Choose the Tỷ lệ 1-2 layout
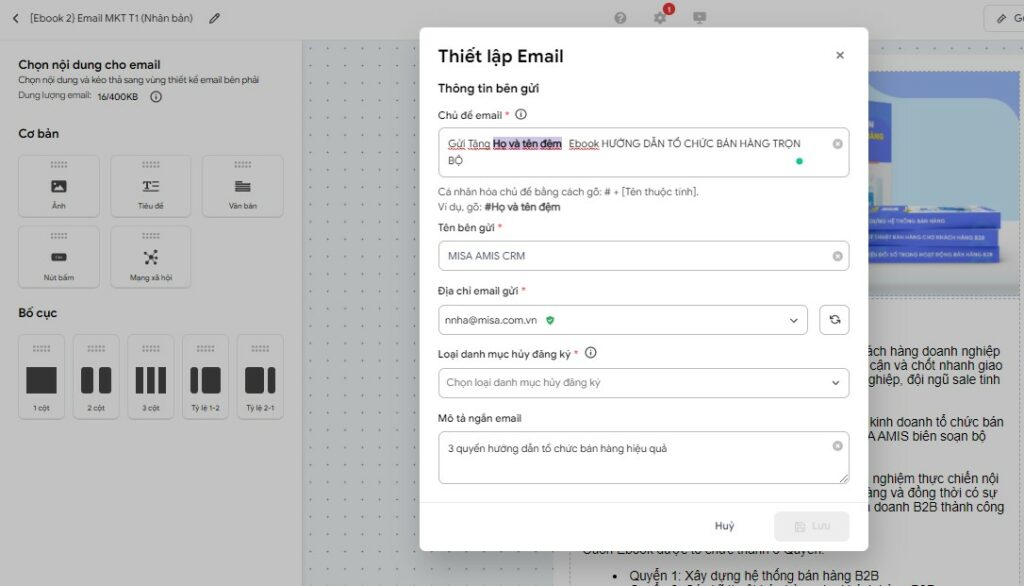1024x586 pixels. point(206,377)
